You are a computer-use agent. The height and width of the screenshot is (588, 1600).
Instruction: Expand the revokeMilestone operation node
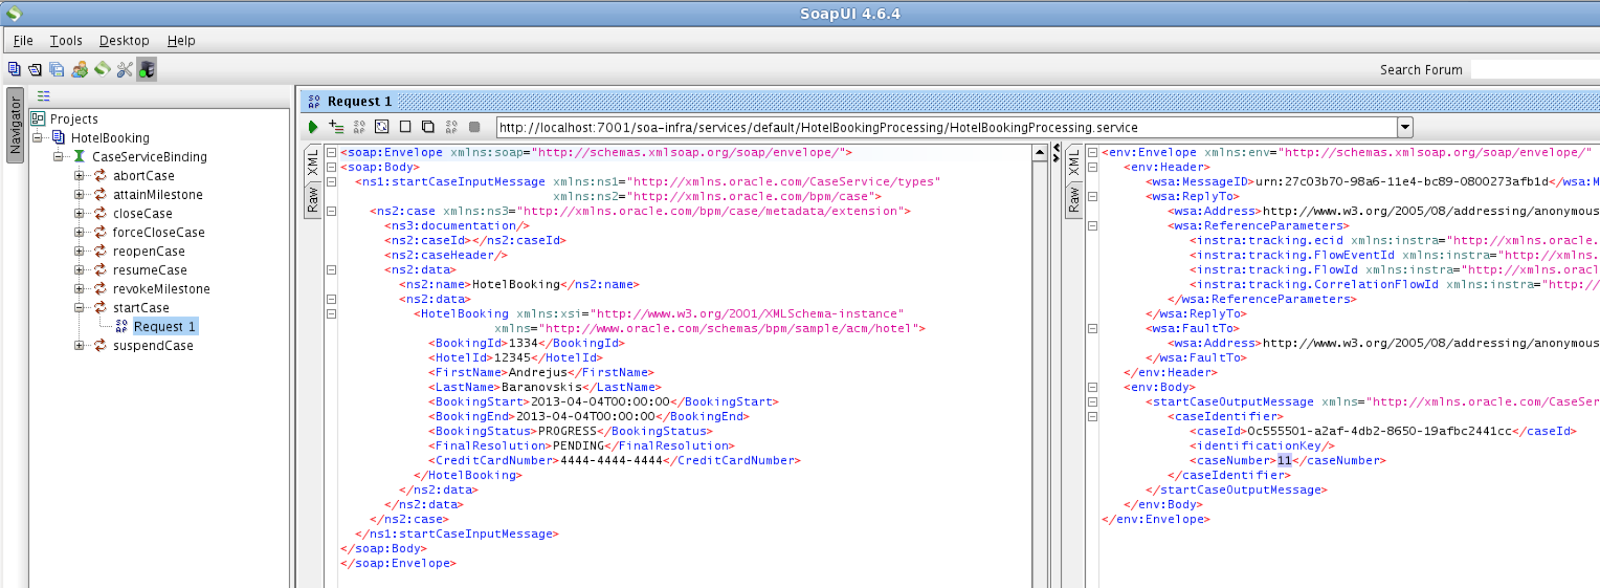[x=79, y=288]
